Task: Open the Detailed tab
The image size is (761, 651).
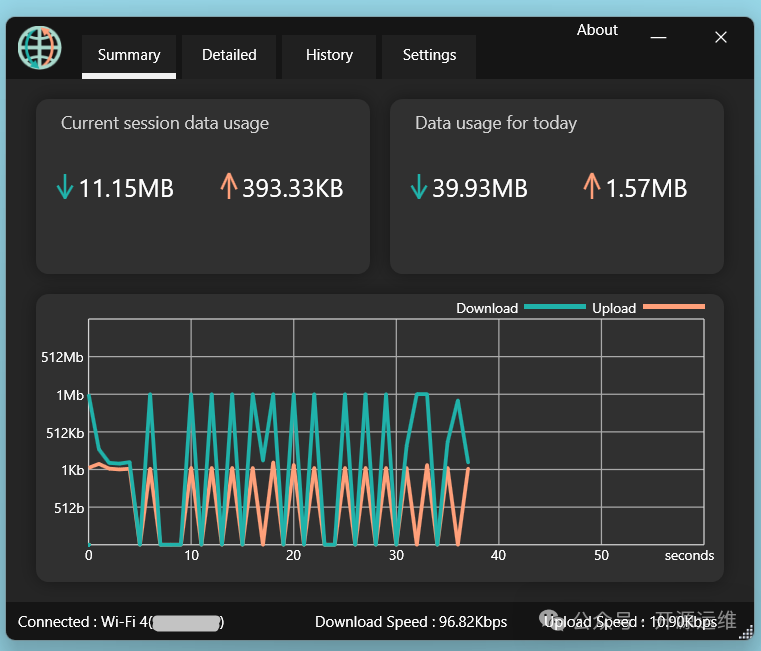Action: (x=229, y=56)
